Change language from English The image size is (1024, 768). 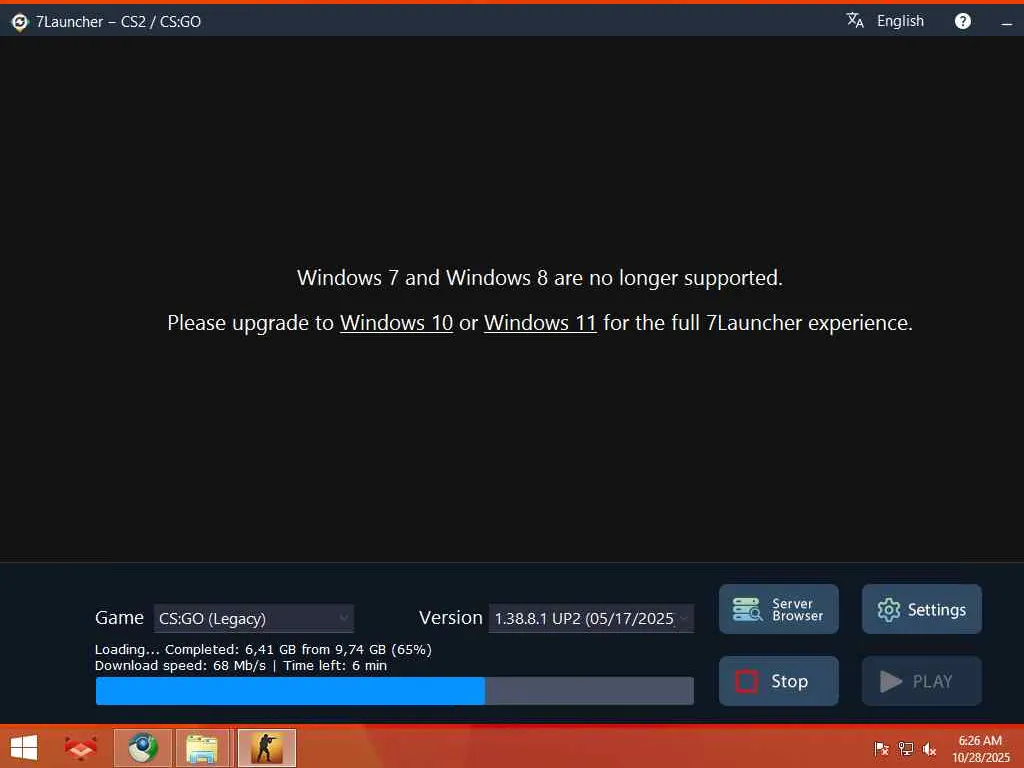coord(900,21)
